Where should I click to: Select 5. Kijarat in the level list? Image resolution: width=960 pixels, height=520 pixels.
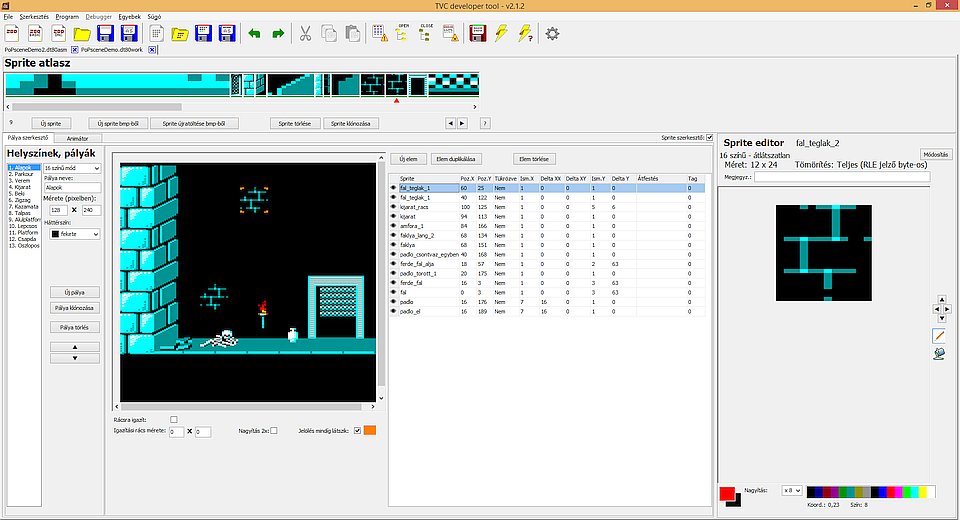pos(22,186)
